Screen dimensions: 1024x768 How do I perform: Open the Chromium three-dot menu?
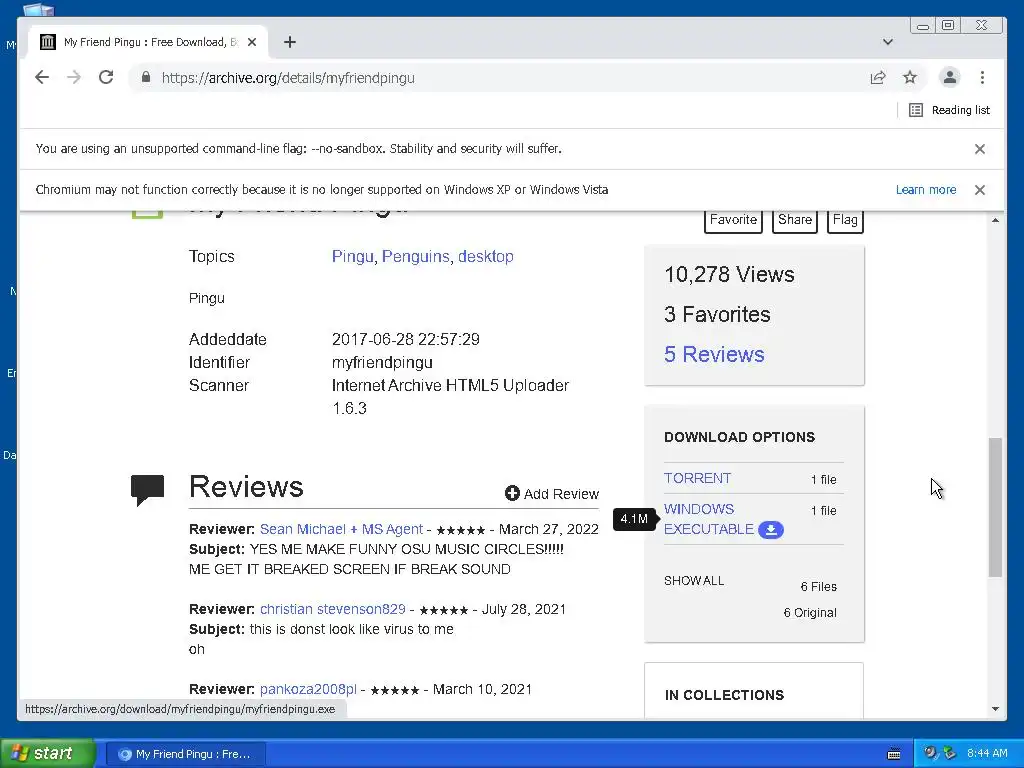tap(982, 78)
